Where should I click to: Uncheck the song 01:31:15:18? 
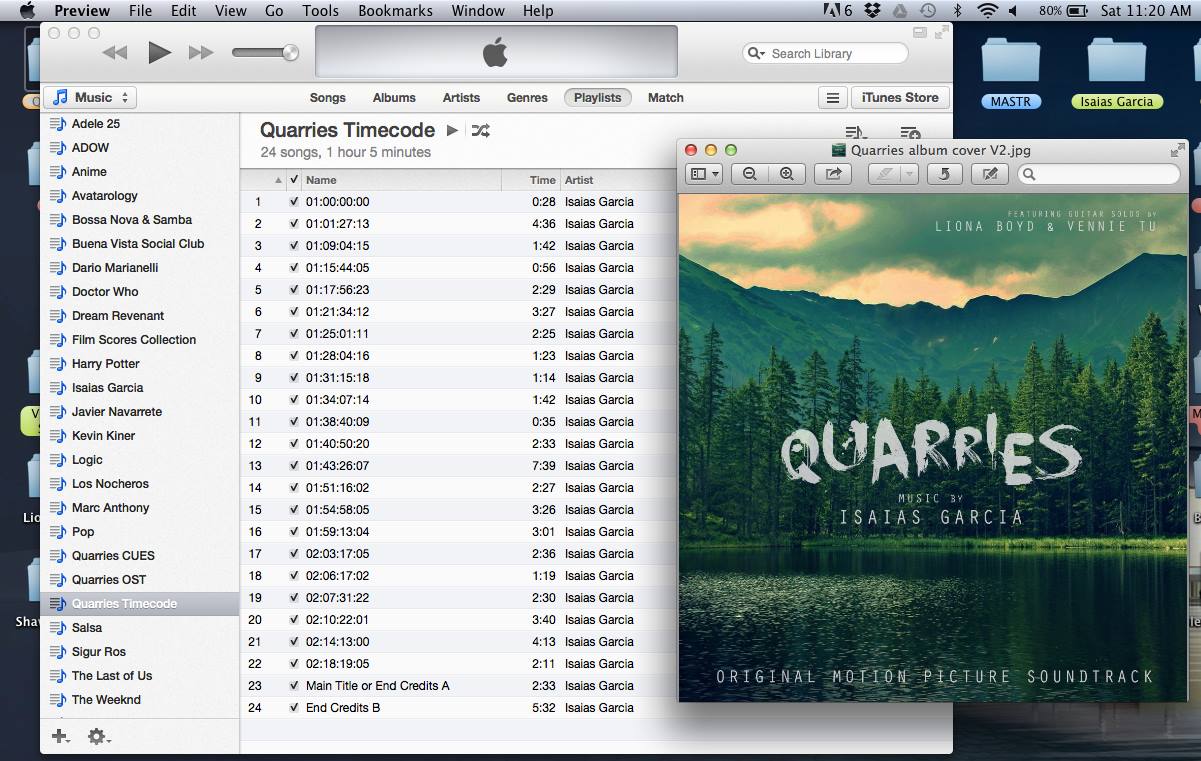coord(294,378)
